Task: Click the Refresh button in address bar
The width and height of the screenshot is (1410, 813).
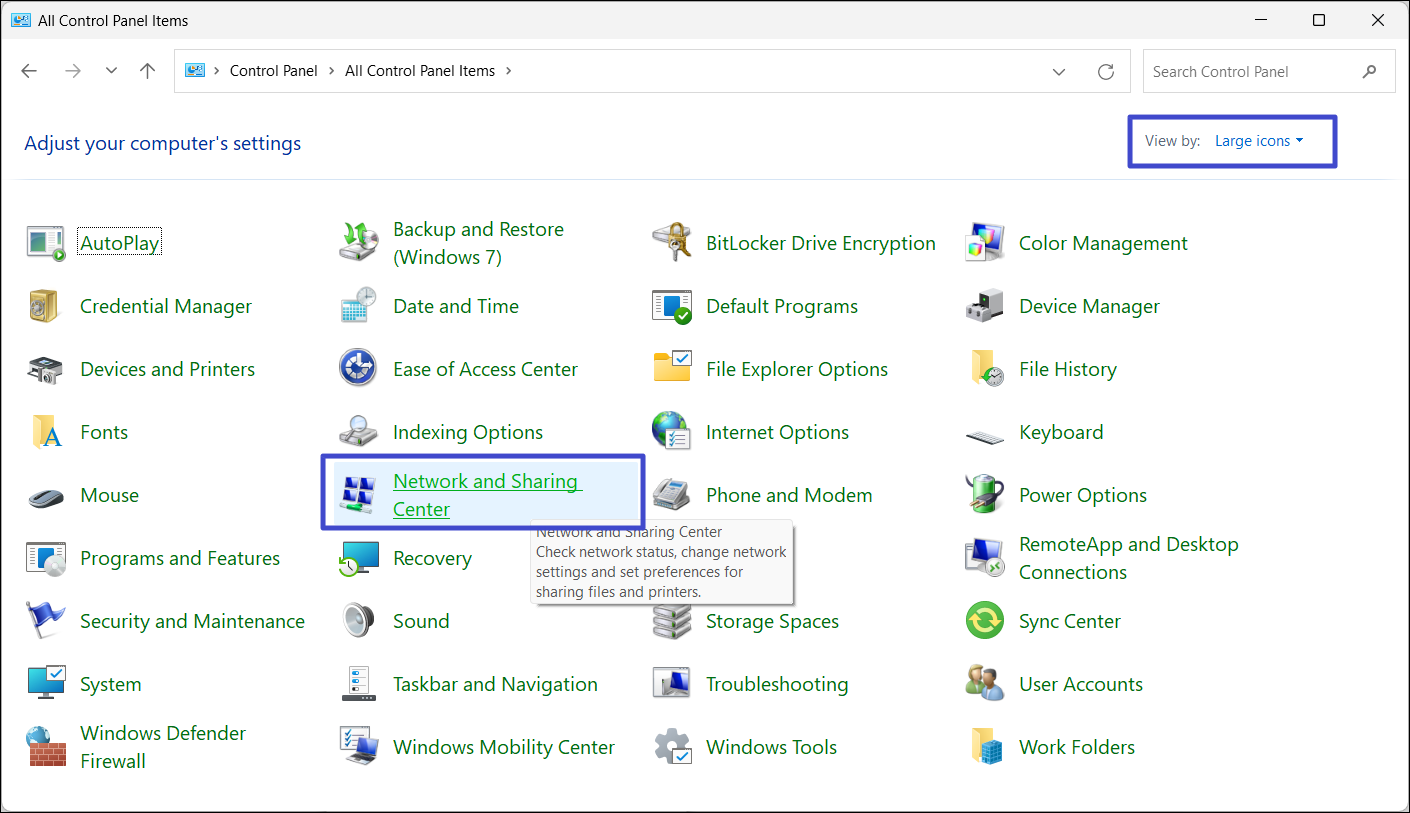Action: coord(1105,71)
